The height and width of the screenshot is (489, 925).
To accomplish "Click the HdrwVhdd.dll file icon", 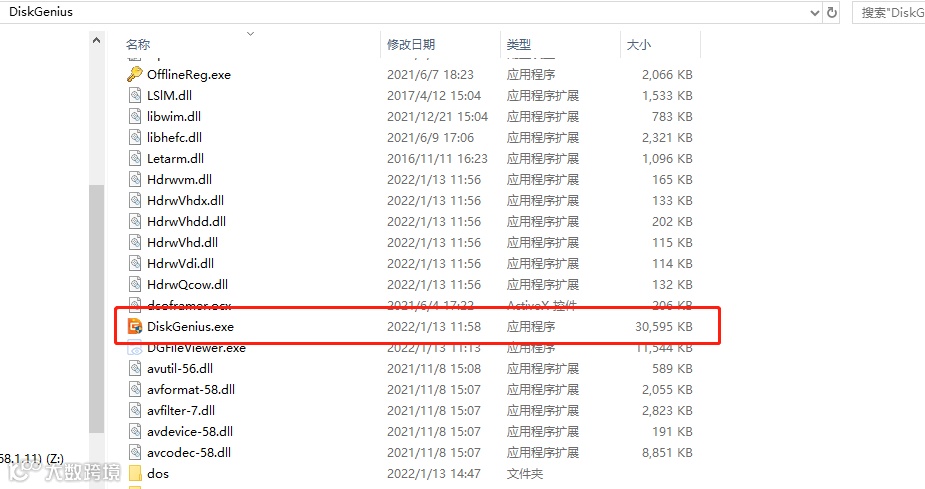I will [x=135, y=221].
